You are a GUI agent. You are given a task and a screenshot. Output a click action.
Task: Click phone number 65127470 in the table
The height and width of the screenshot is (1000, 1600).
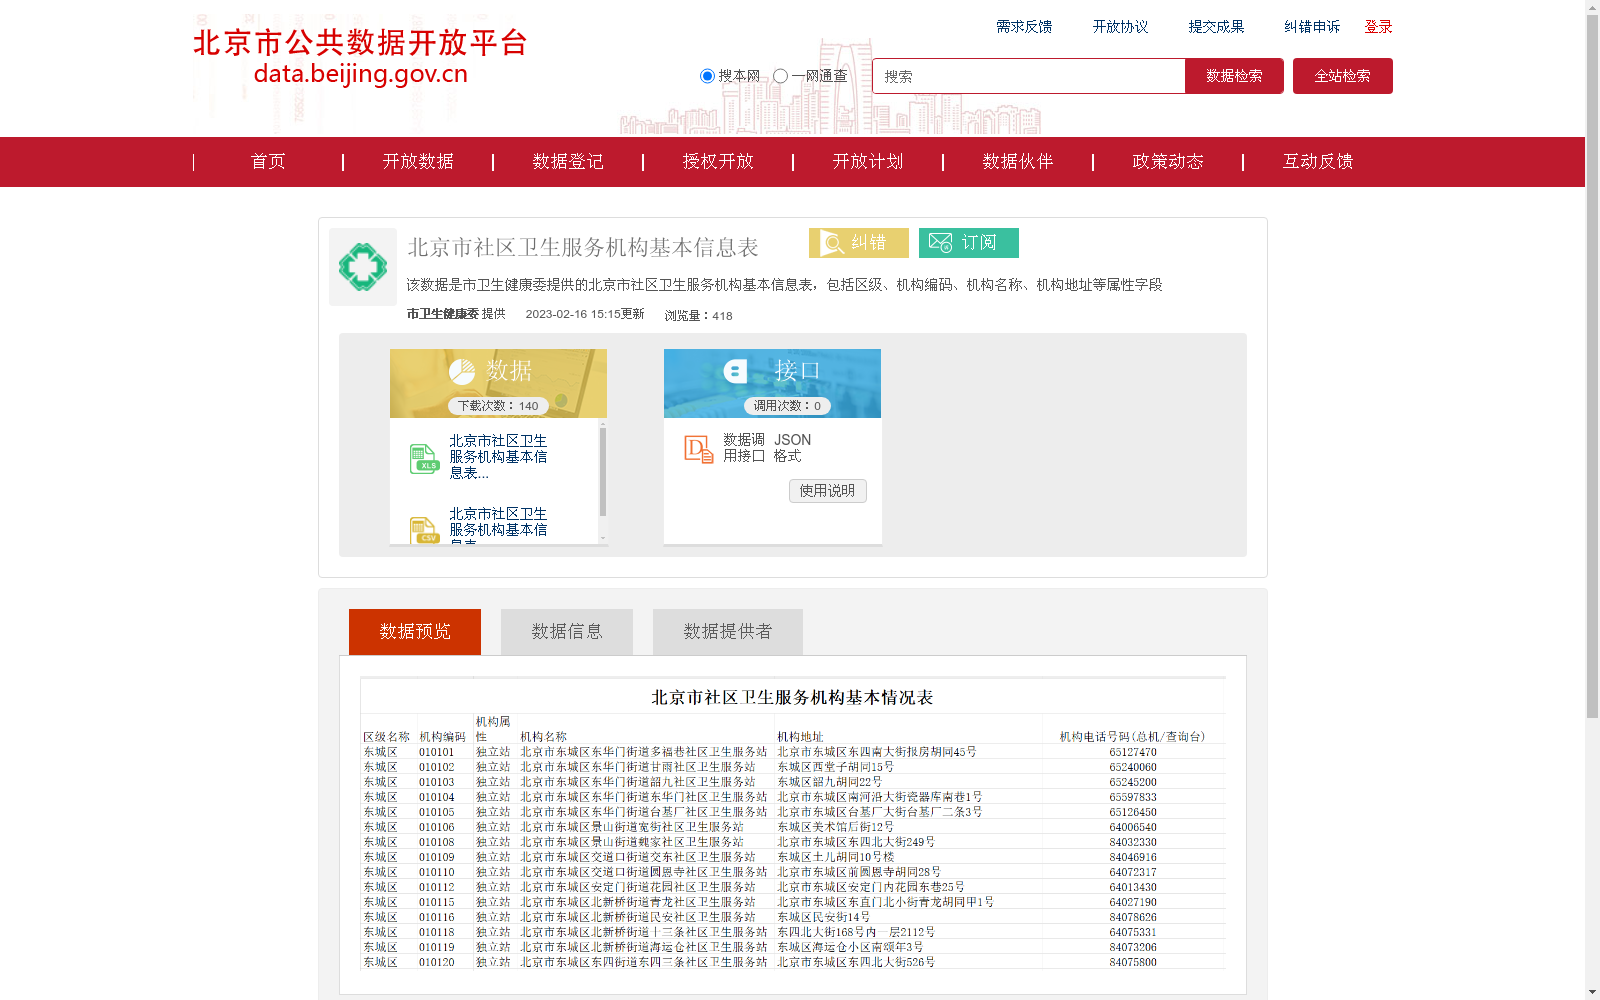(x=1133, y=752)
